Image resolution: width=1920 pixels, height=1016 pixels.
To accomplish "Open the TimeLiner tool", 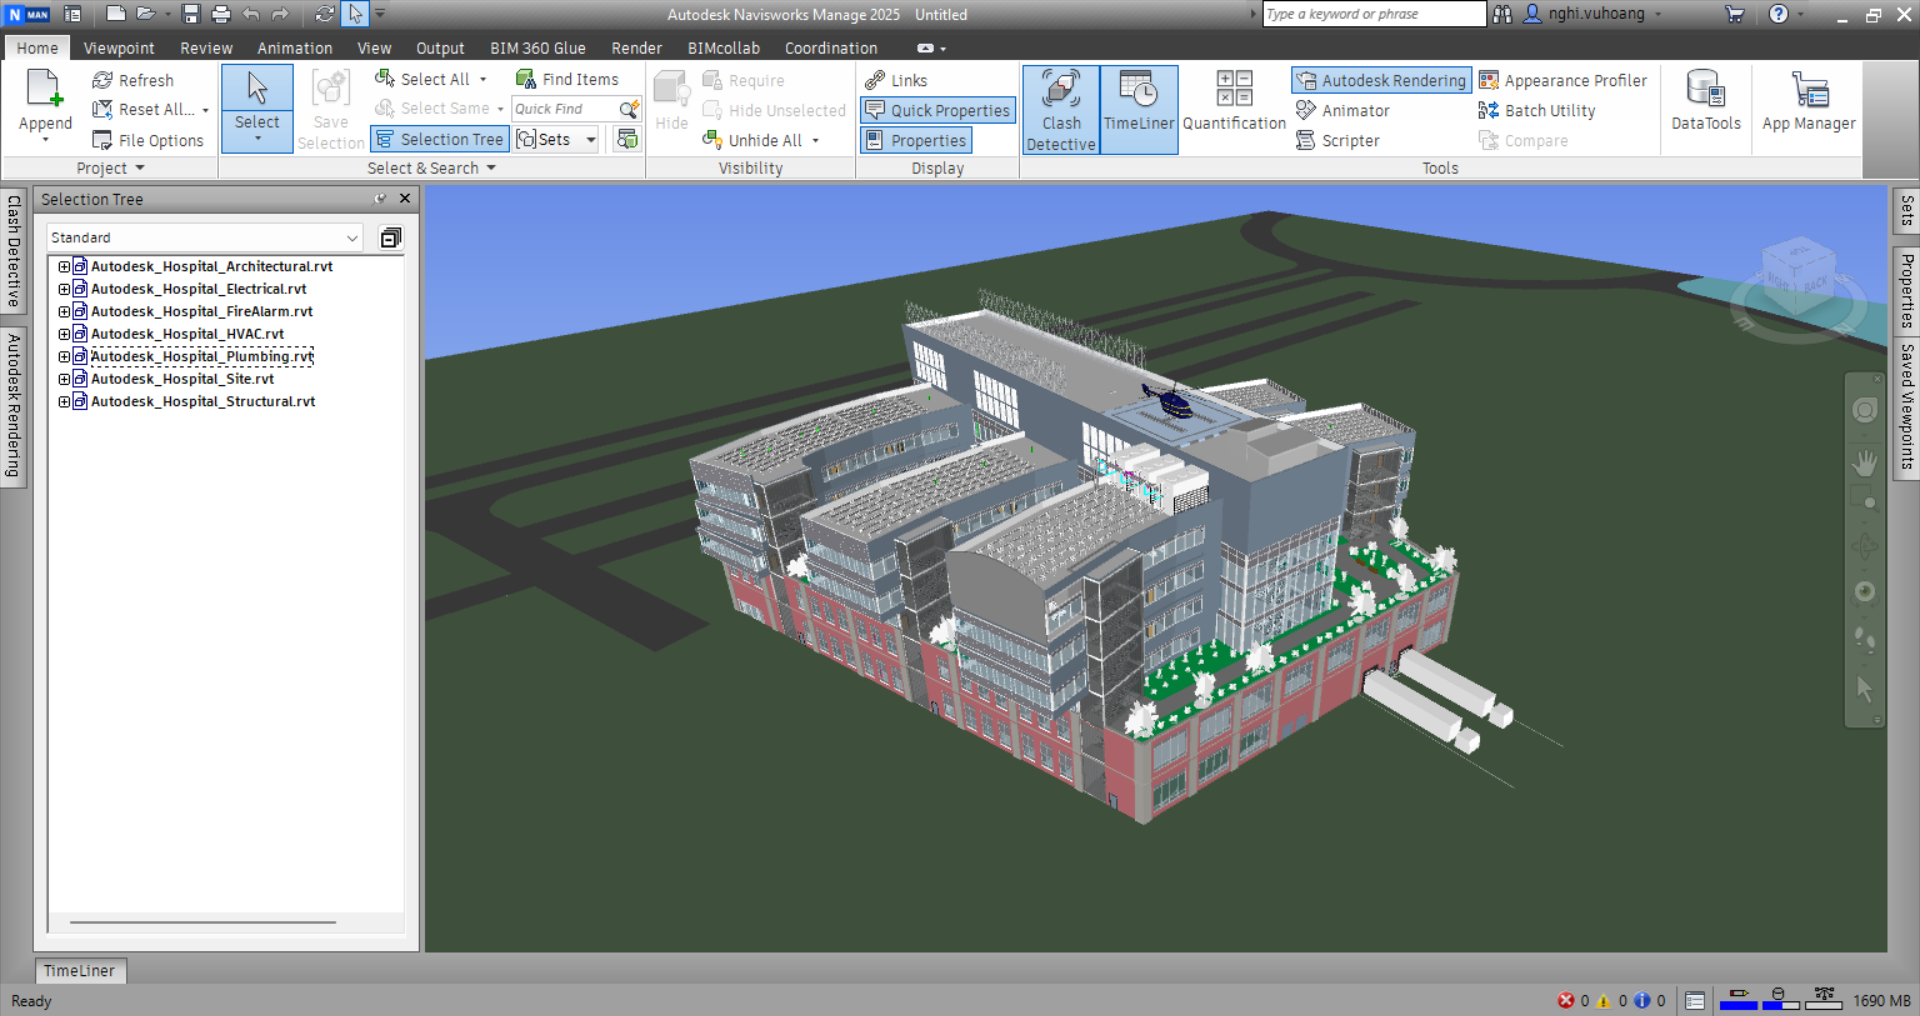I will (x=1139, y=110).
